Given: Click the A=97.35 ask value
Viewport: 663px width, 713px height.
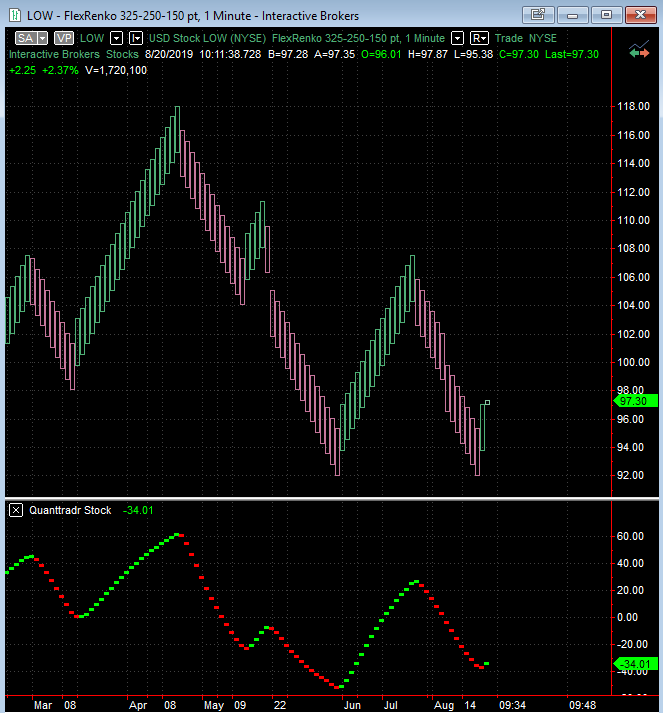Looking at the screenshot, I should (334, 54).
